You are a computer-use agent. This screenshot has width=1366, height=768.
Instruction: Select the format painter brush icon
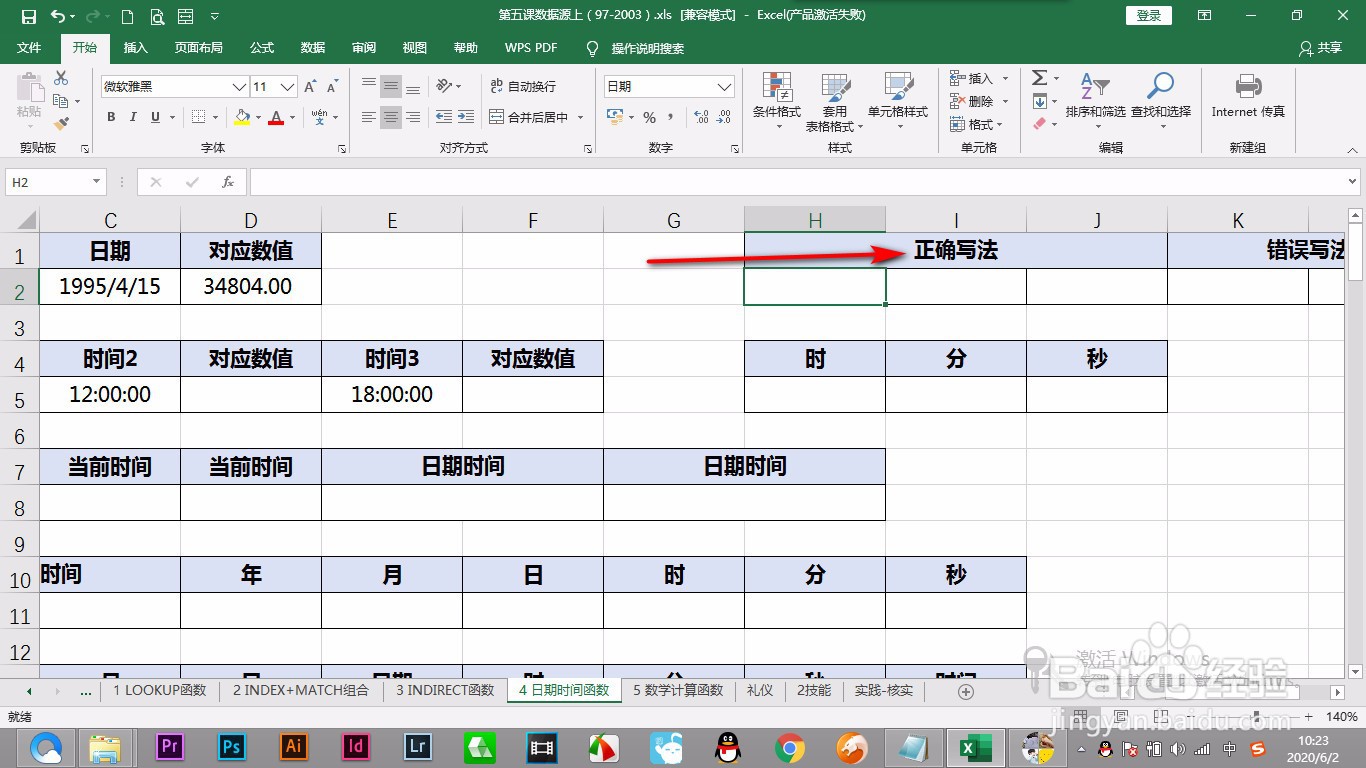[59, 122]
